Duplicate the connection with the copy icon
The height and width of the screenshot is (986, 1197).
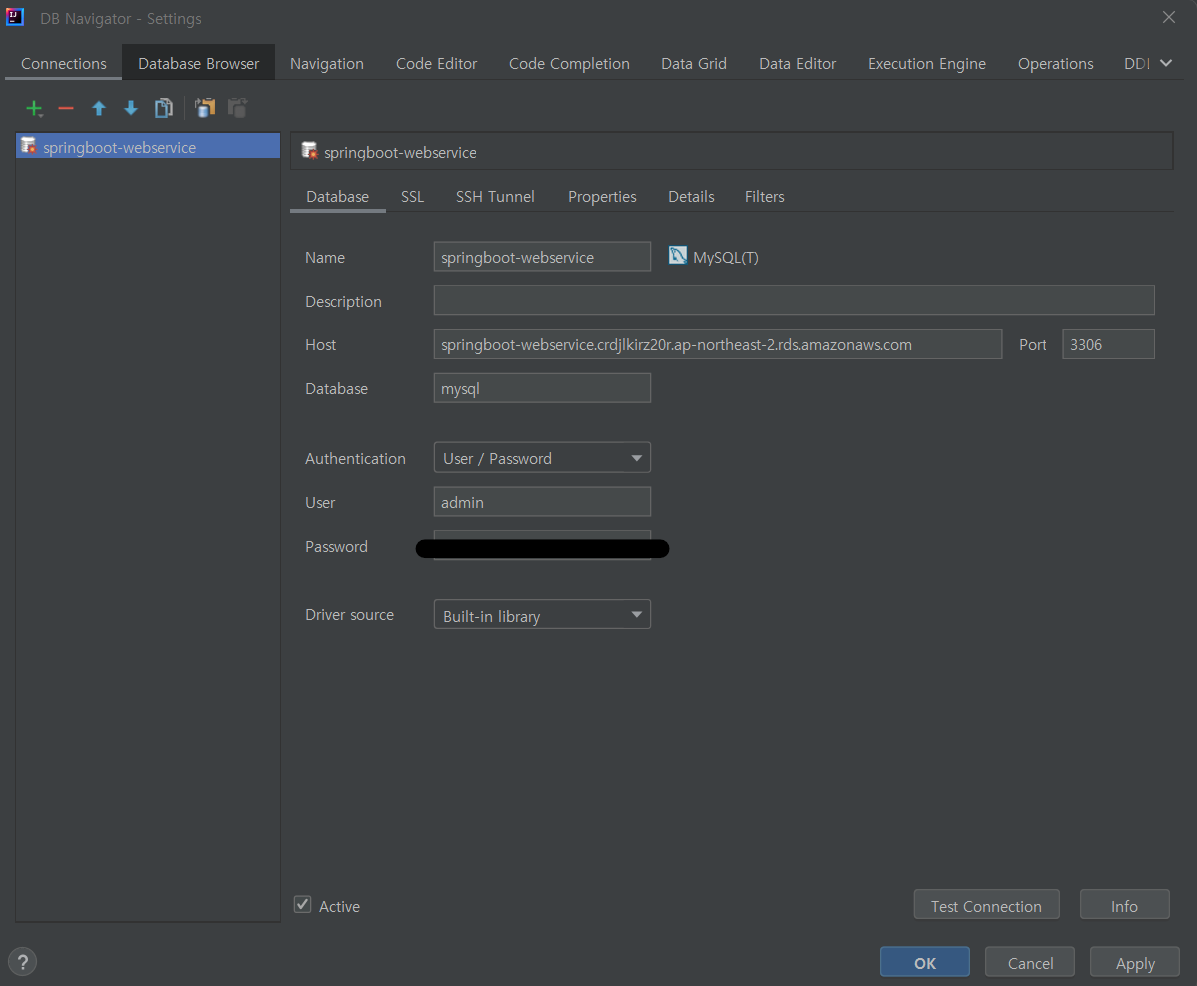click(x=163, y=108)
